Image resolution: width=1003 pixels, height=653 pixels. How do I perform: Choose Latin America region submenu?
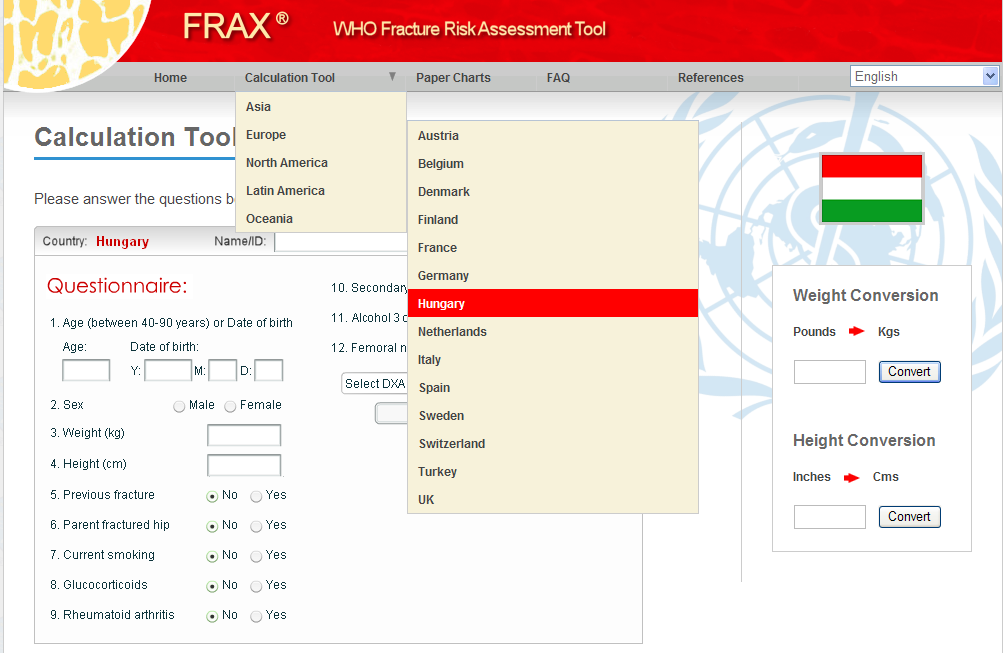[x=321, y=191]
